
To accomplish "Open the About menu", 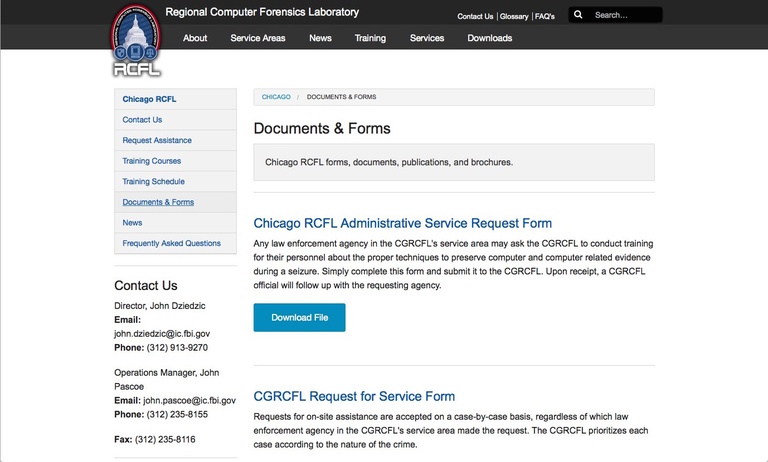I will coord(195,38).
